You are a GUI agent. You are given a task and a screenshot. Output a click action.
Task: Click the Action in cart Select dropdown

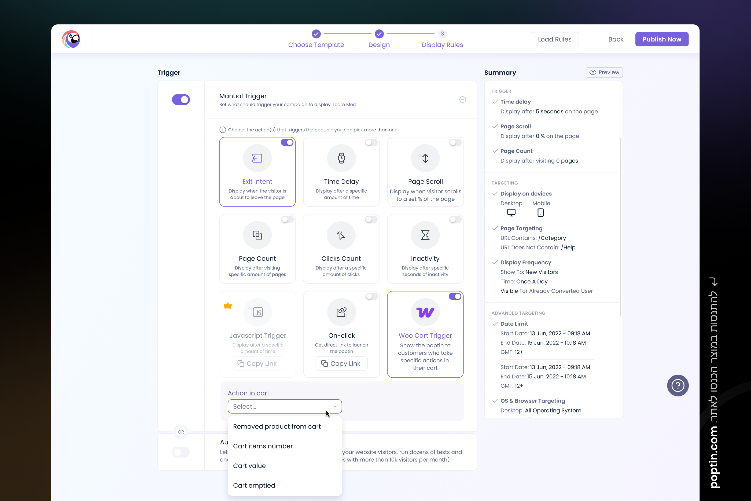(284, 406)
